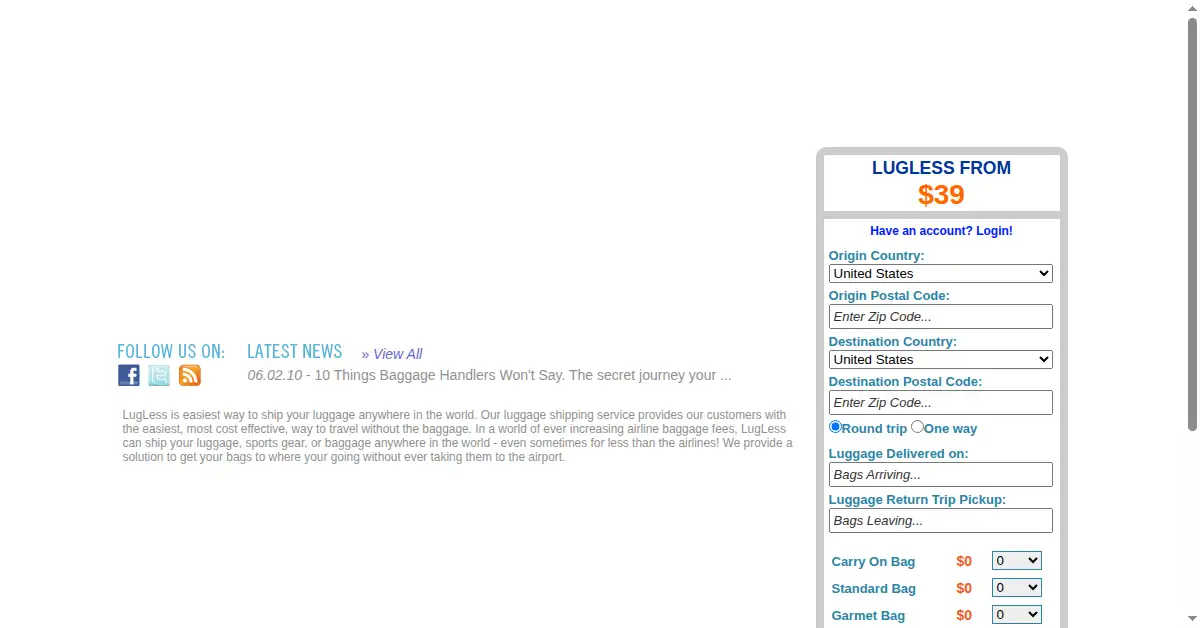Click the Bags Arriving date field
This screenshot has width=1200, height=628.
[x=941, y=475]
